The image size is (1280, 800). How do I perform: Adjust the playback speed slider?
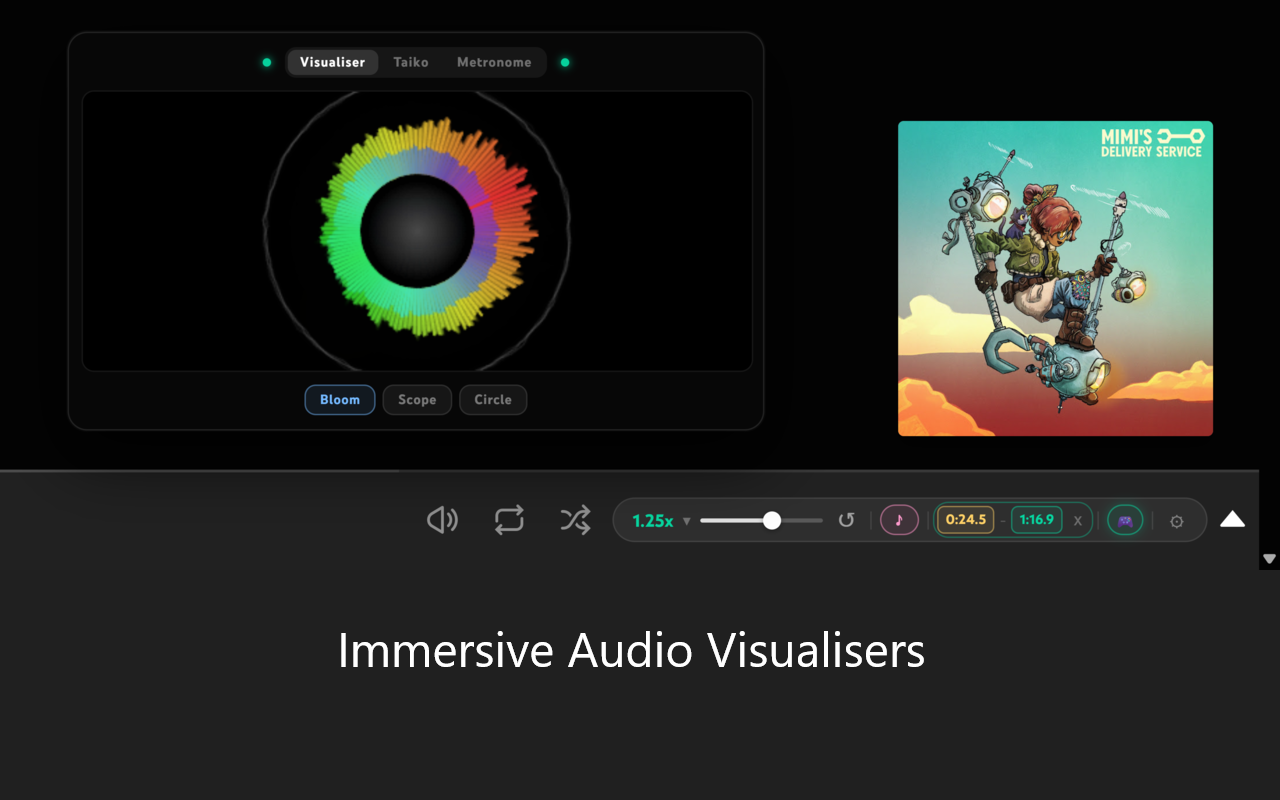coord(771,520)
